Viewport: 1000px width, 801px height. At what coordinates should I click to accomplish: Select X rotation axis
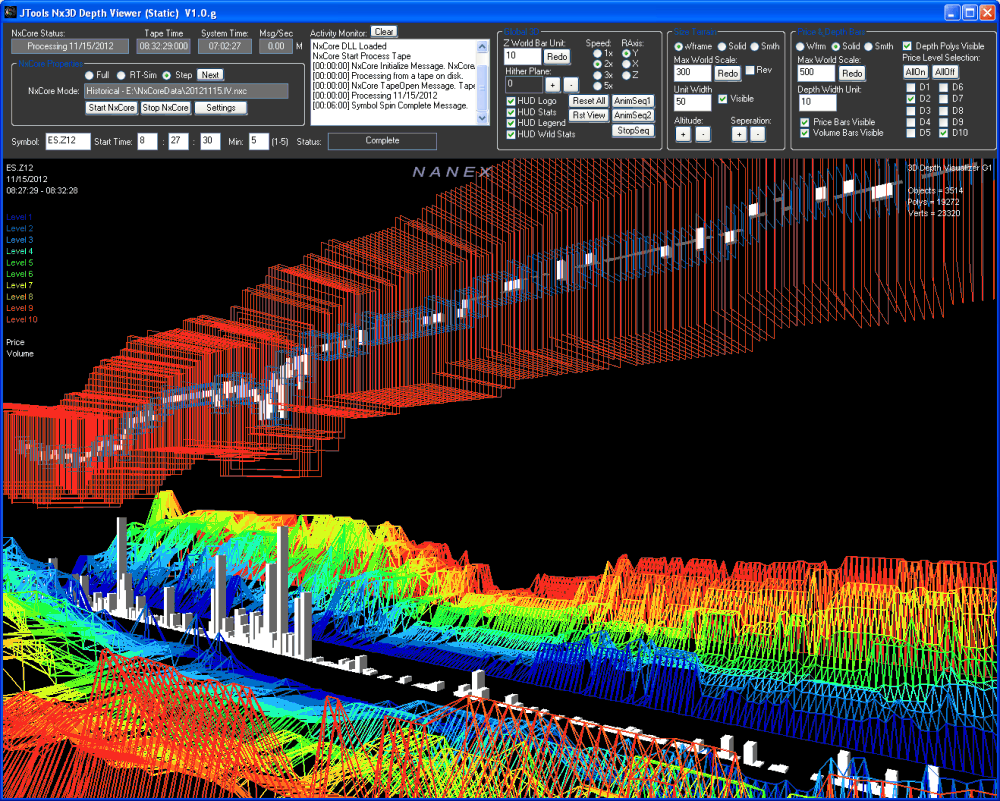(x=626, y=64)
